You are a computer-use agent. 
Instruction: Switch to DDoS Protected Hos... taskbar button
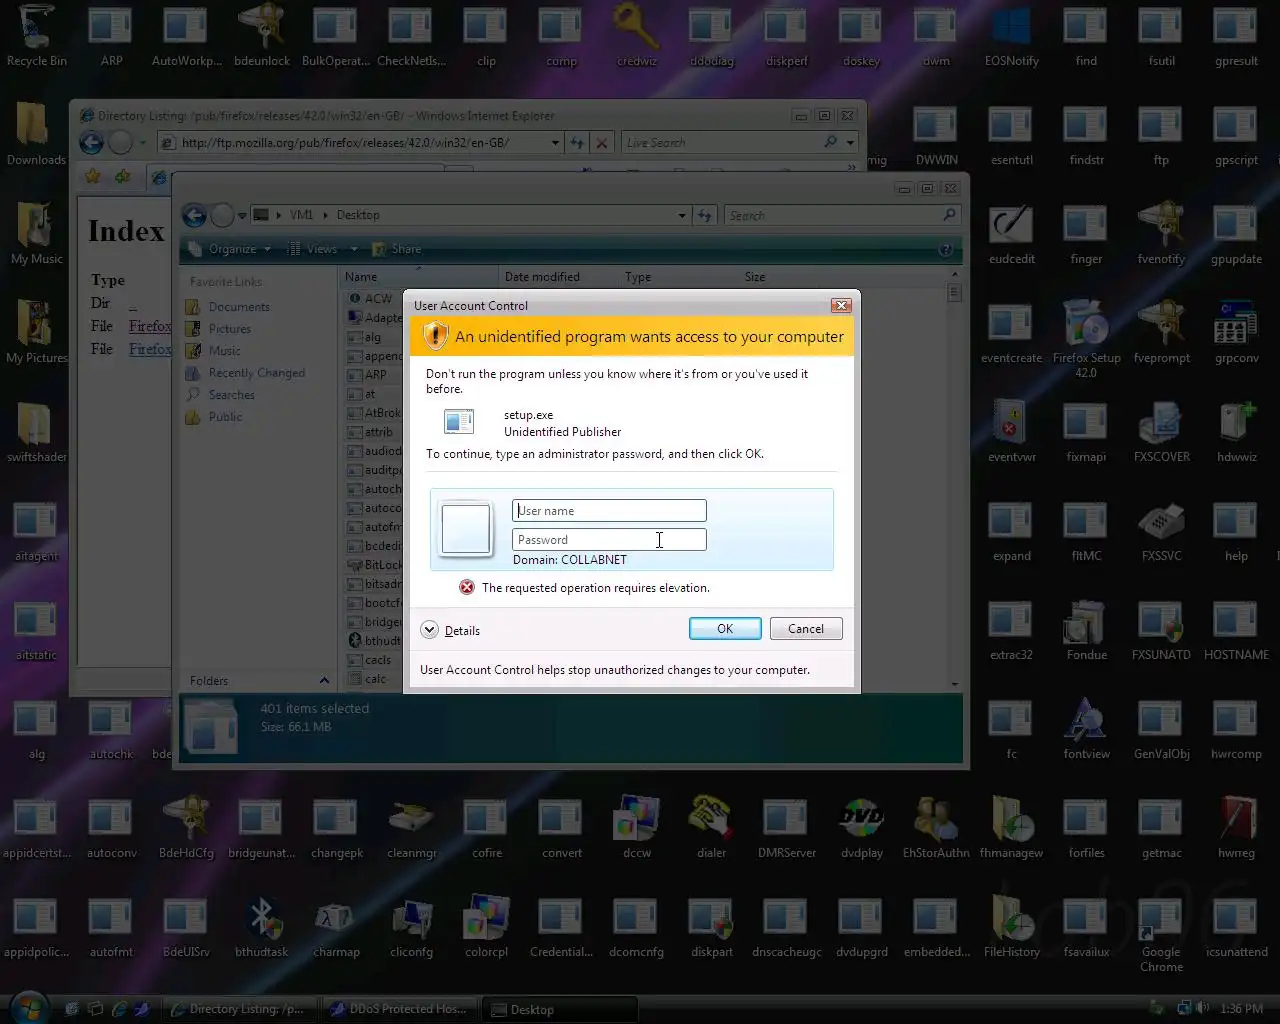[399, 1009]
